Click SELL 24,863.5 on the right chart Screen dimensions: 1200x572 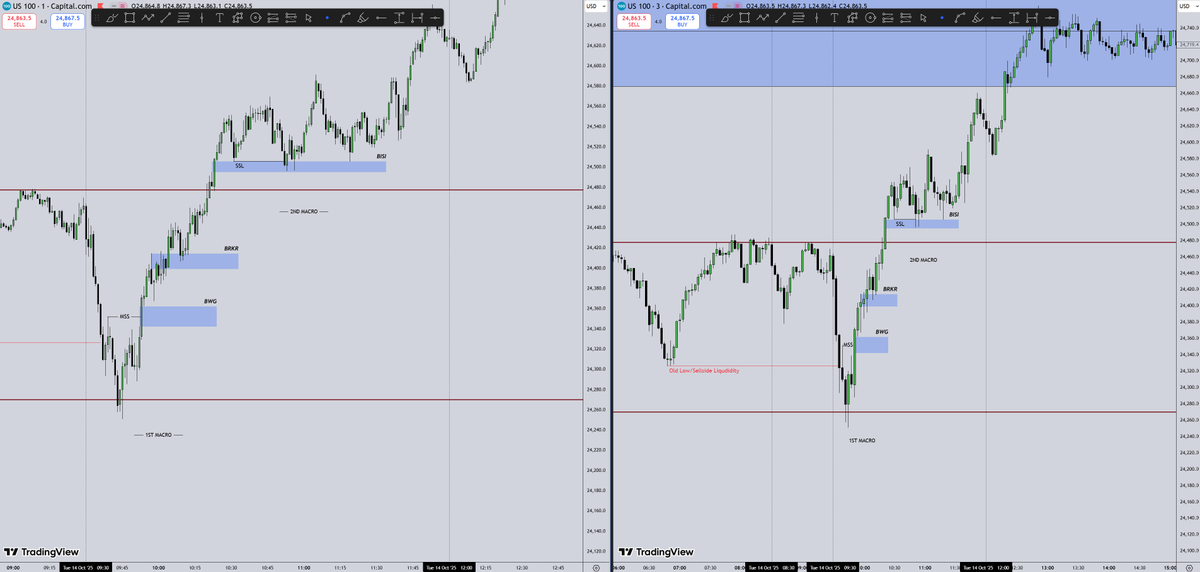click(634, 21)
